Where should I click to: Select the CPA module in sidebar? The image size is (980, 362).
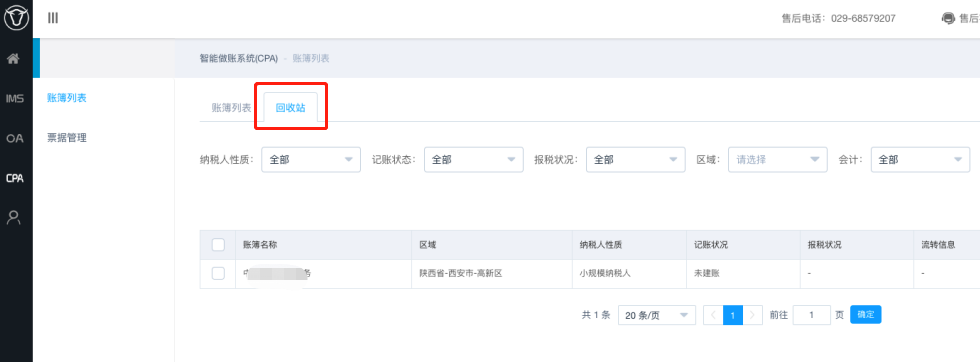pos(14,178)
